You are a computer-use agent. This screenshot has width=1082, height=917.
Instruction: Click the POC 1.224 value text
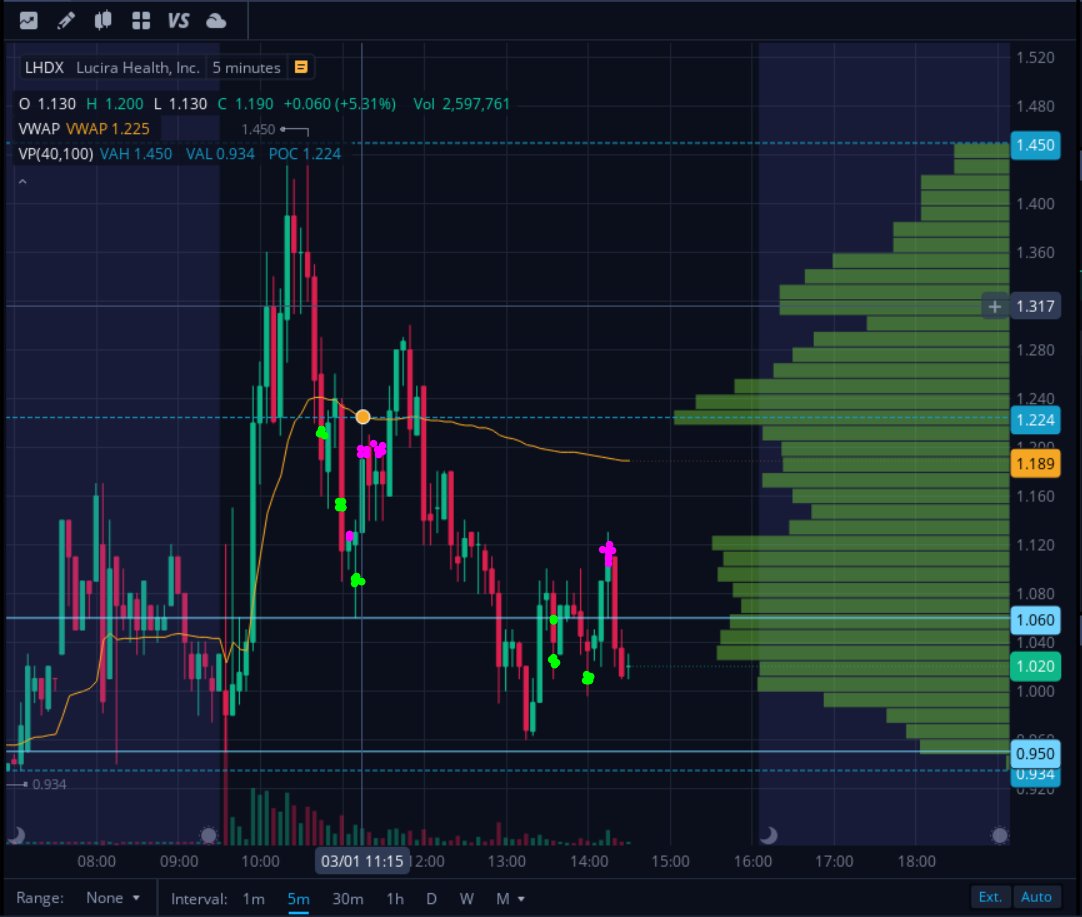point(304,154)
